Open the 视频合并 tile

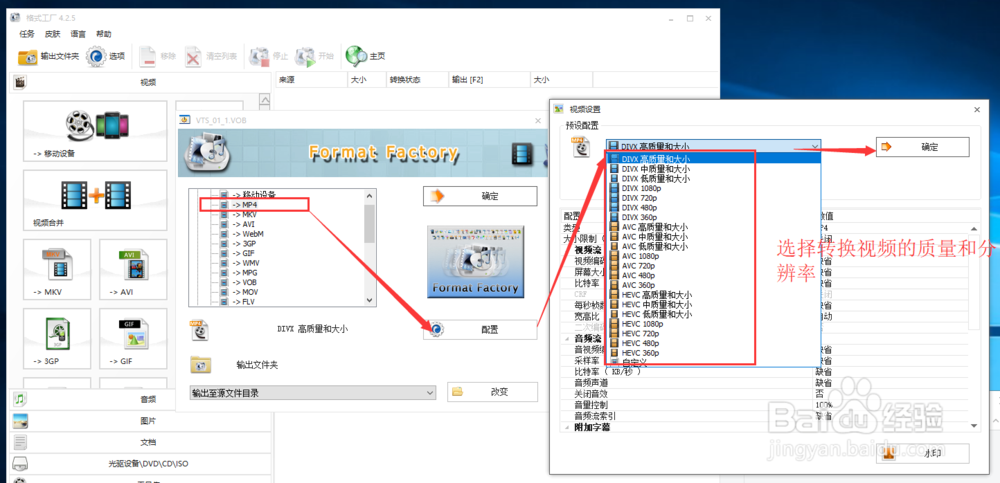95,200
